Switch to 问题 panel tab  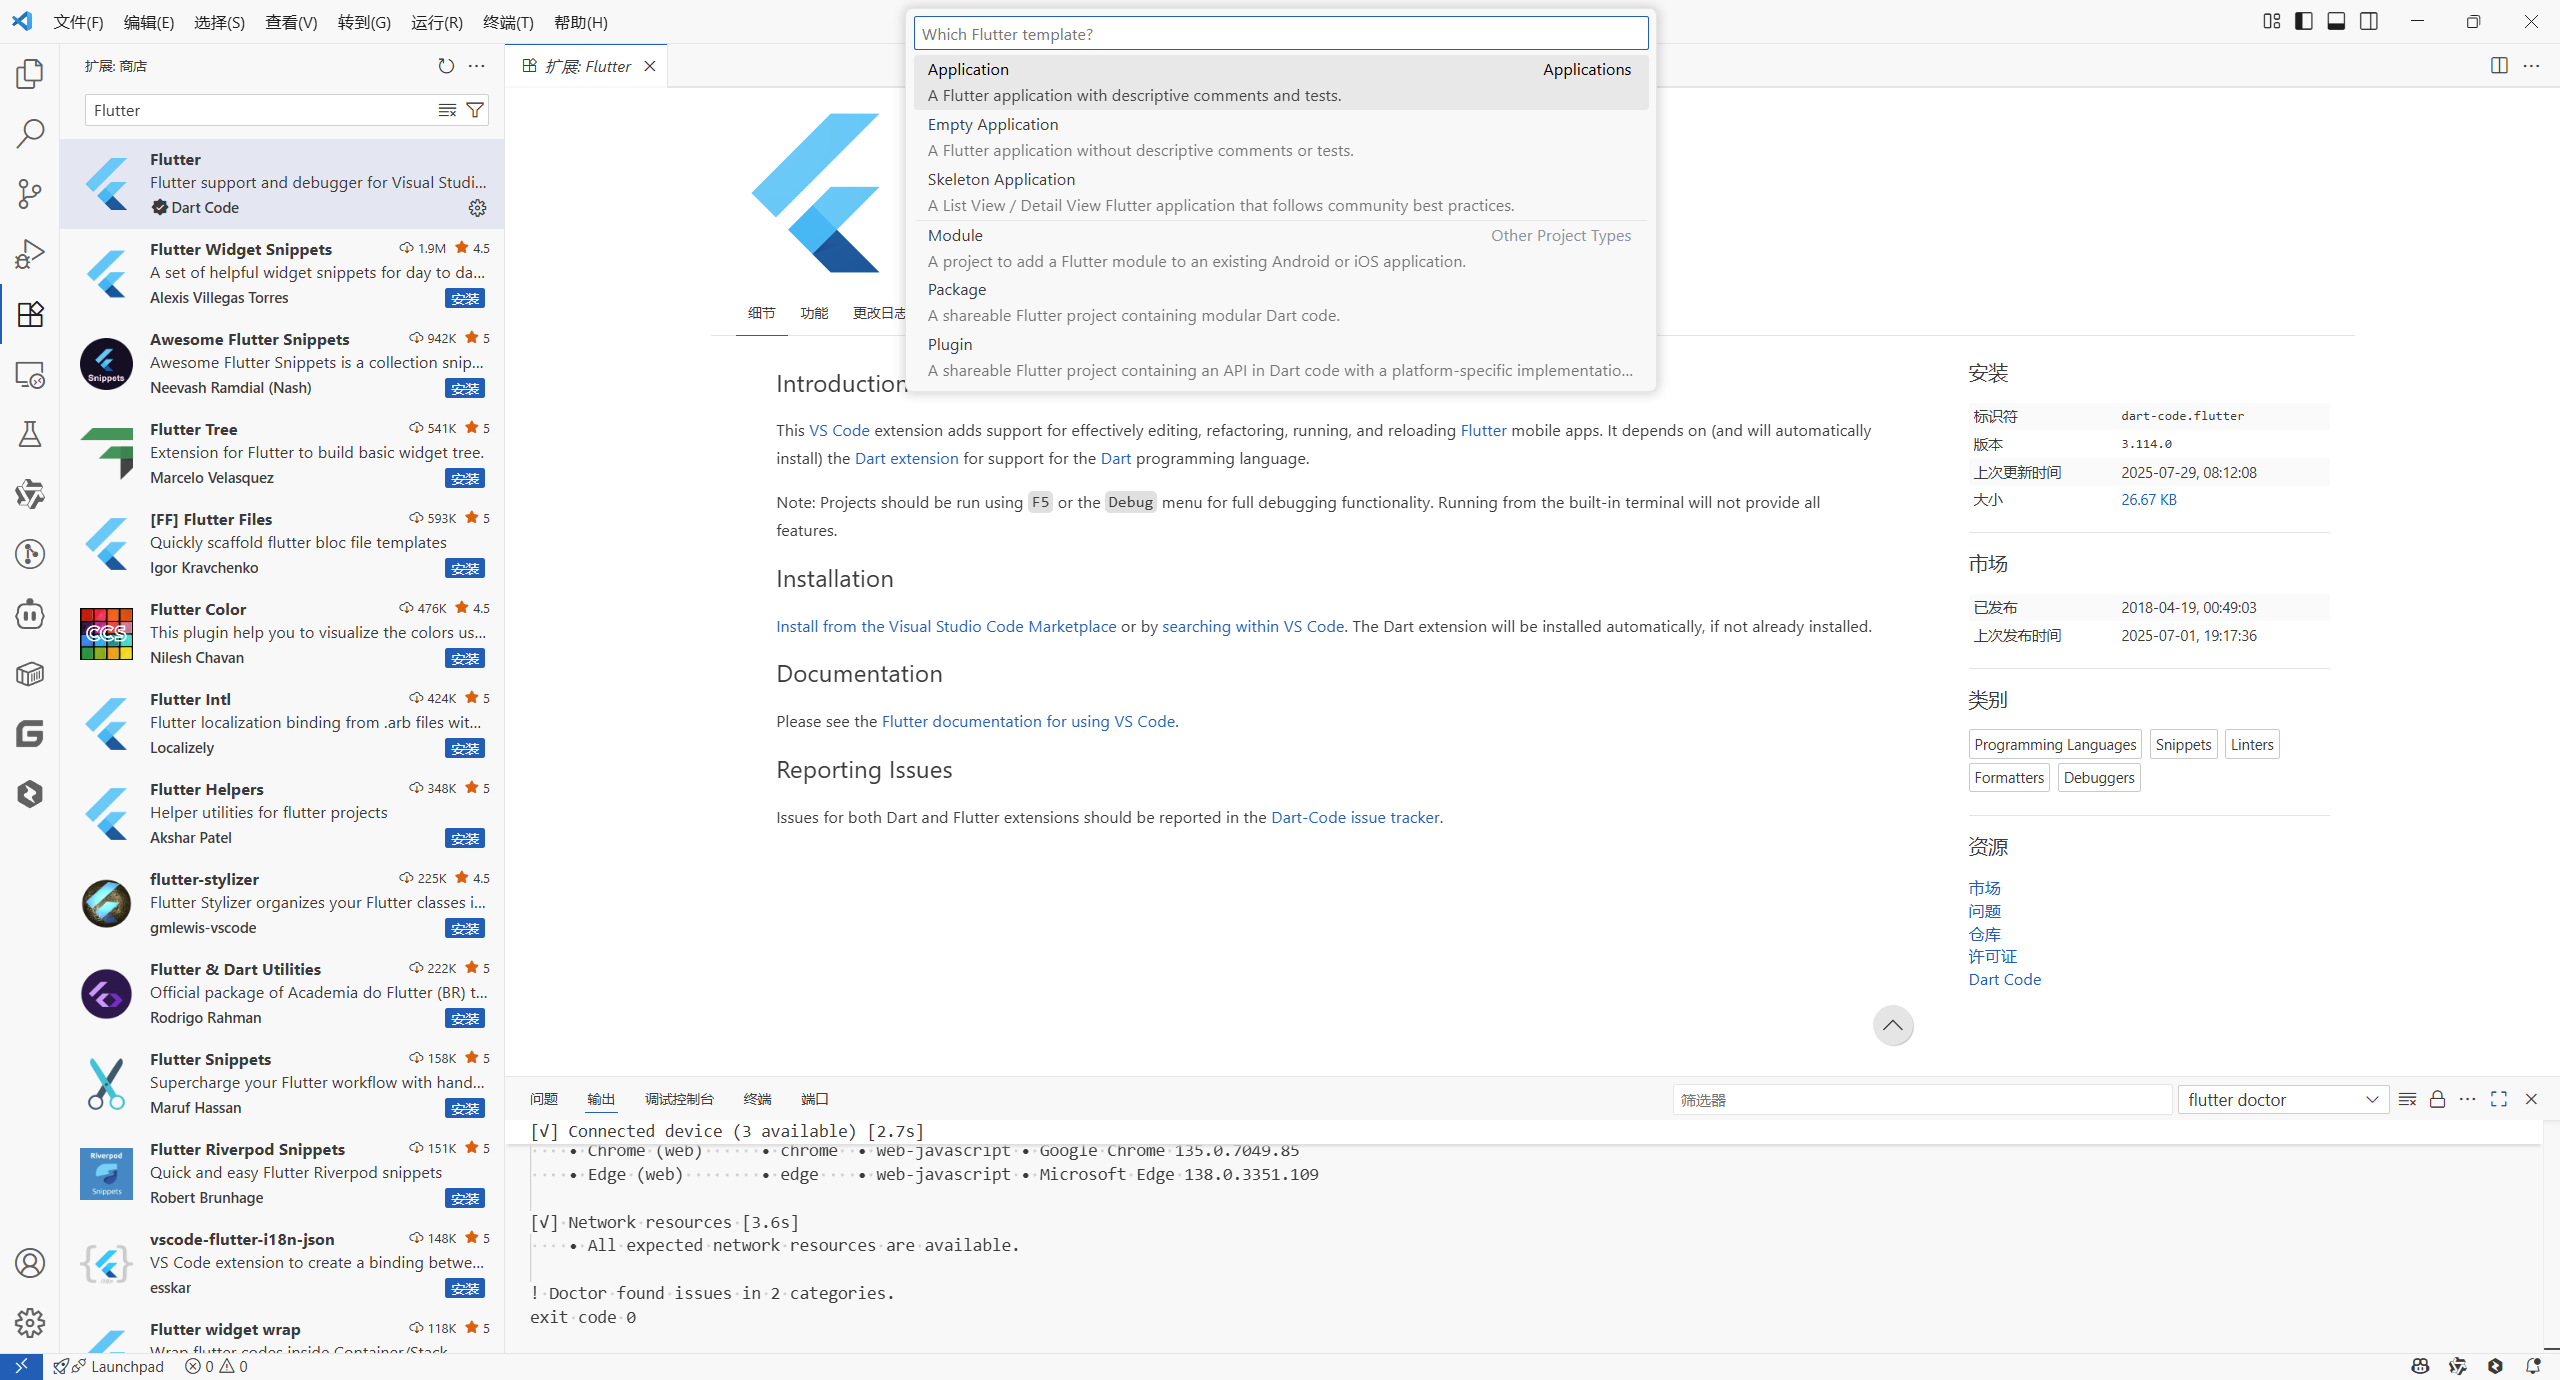(x=544, y=1099)
